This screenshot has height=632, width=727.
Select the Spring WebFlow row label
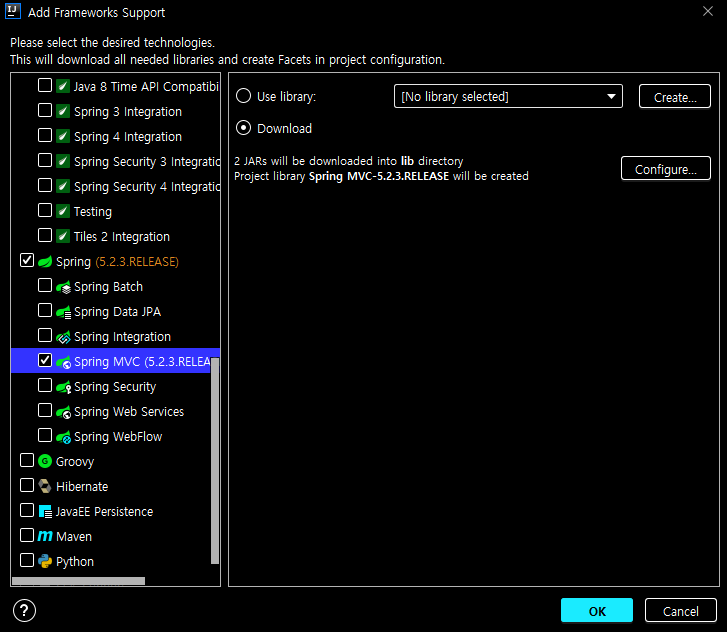(118, 437)
